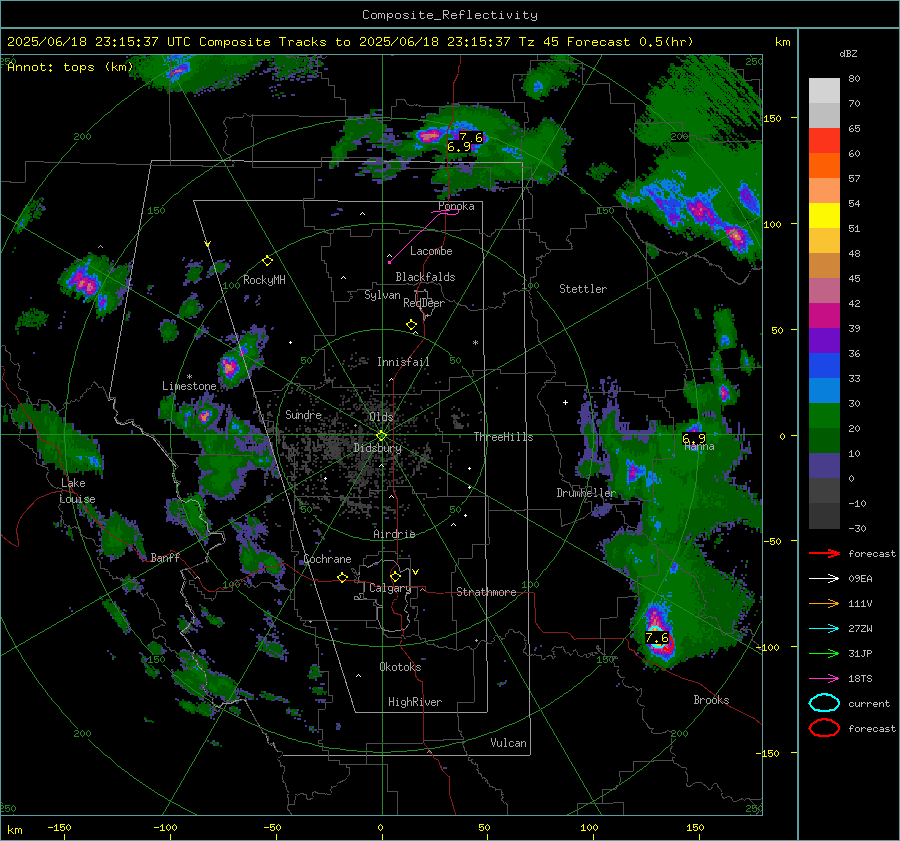Click the yellow diamond marker below RedDeer
900x841 pixels.
pyautogui.click(x=411, y=325)
